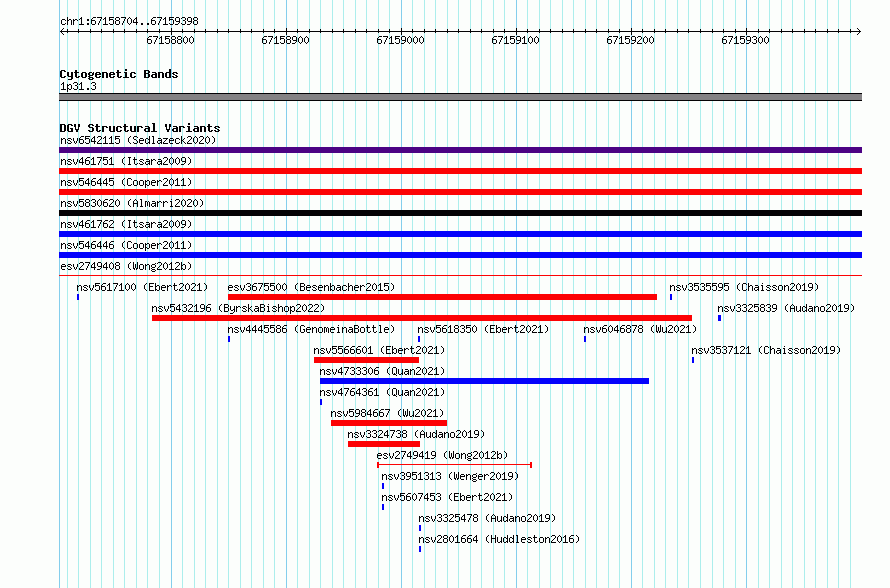Open nsv5607453 (Ebert2021) label
Screen dimensions: 890x588
click(x=447, y=497)
